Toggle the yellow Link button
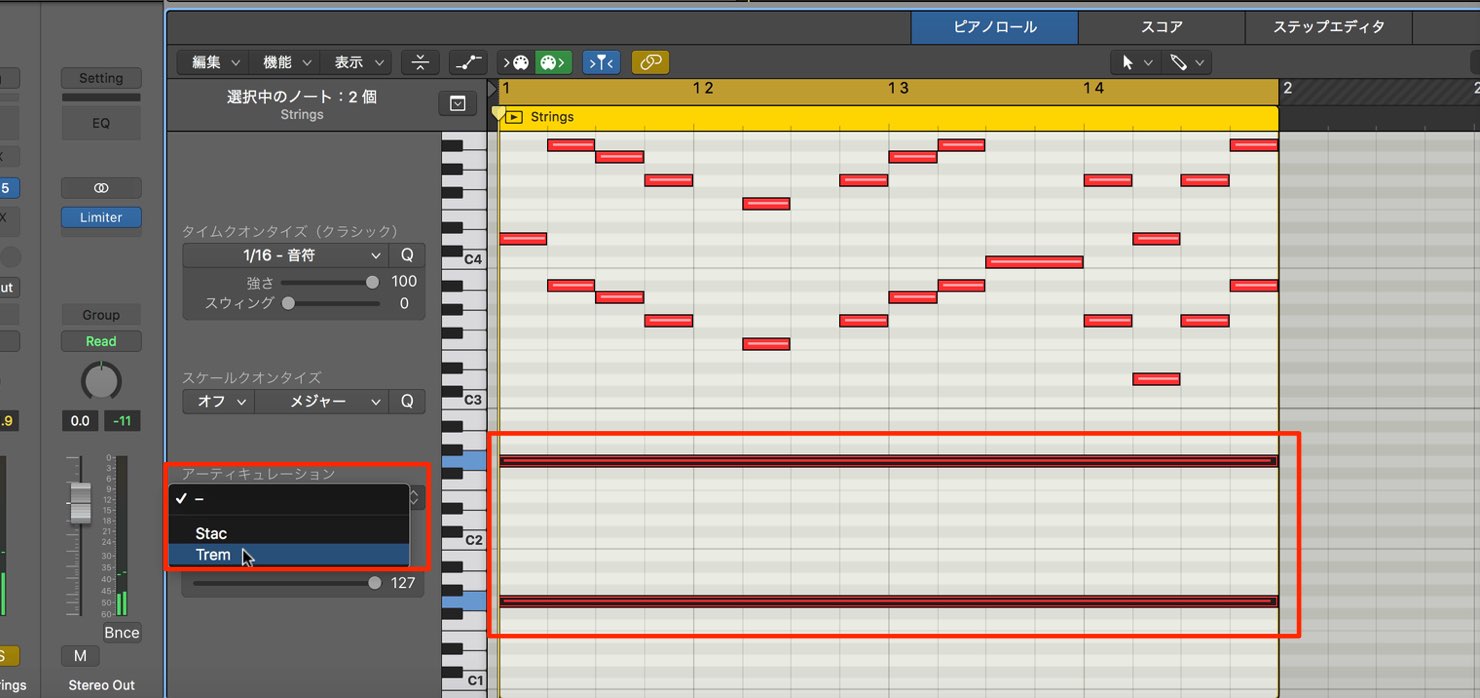 [651, 63]
